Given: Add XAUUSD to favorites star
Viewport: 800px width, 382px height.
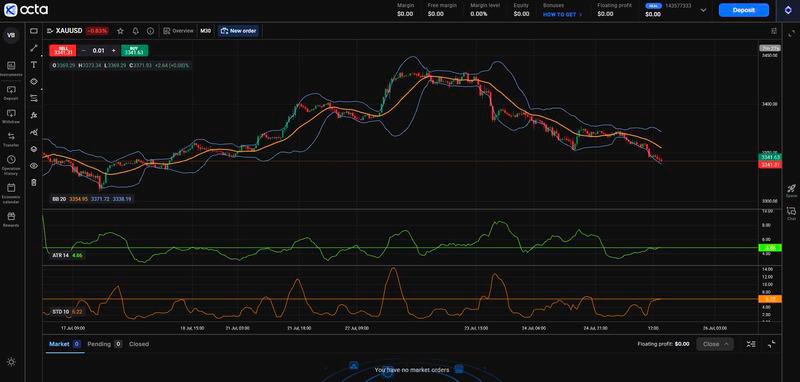Looking at the screenshot, I should (120, 31).
